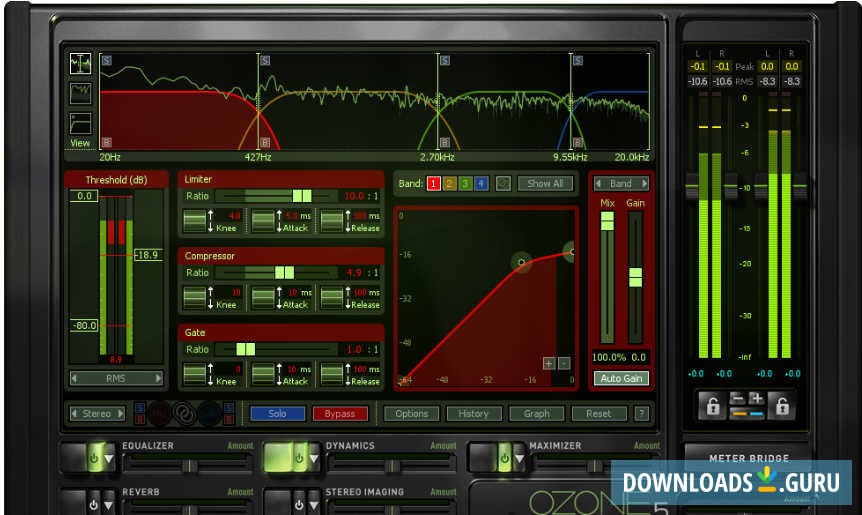This screenshot has height=515, width=862.
Task: Open the Dynamics preset dropdown arrow
Action: tap(314, 458)
